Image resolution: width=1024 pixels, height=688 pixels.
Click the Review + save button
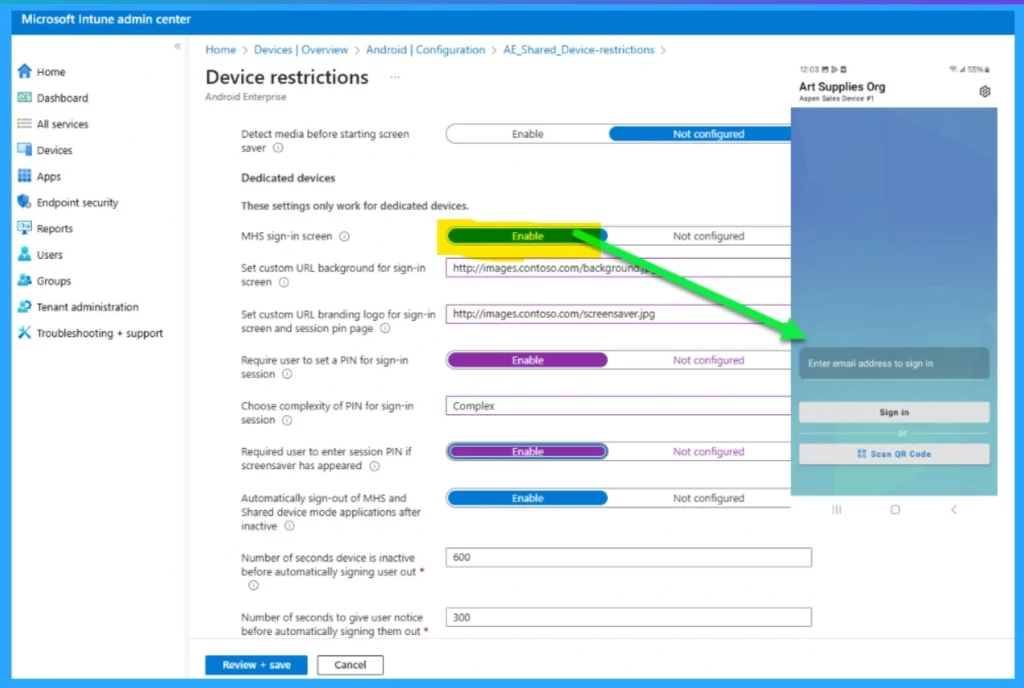coord(256,665)
